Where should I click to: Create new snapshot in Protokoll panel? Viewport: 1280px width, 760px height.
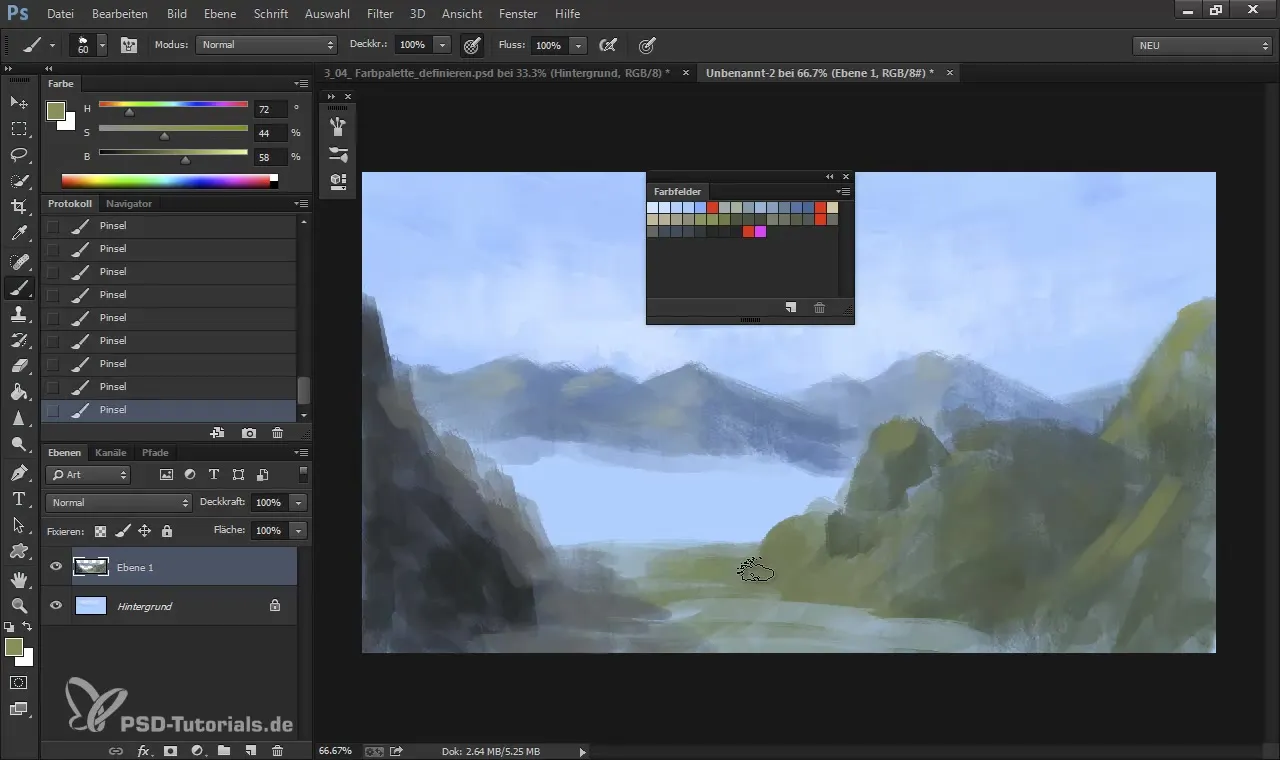click(249, 433)
